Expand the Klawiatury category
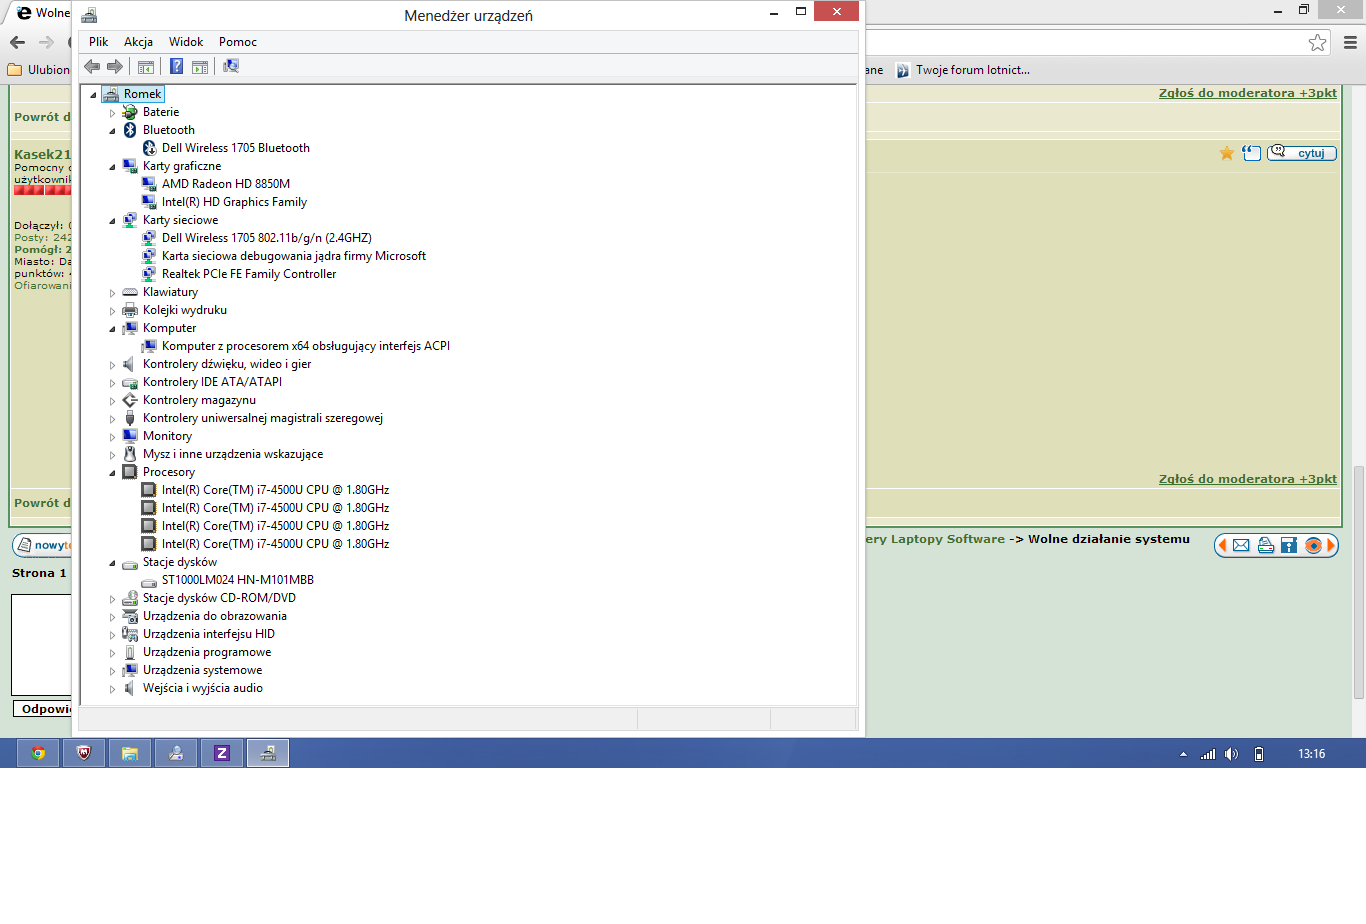The width and height of the screenshot is (1366, 924). click(113, 293)
